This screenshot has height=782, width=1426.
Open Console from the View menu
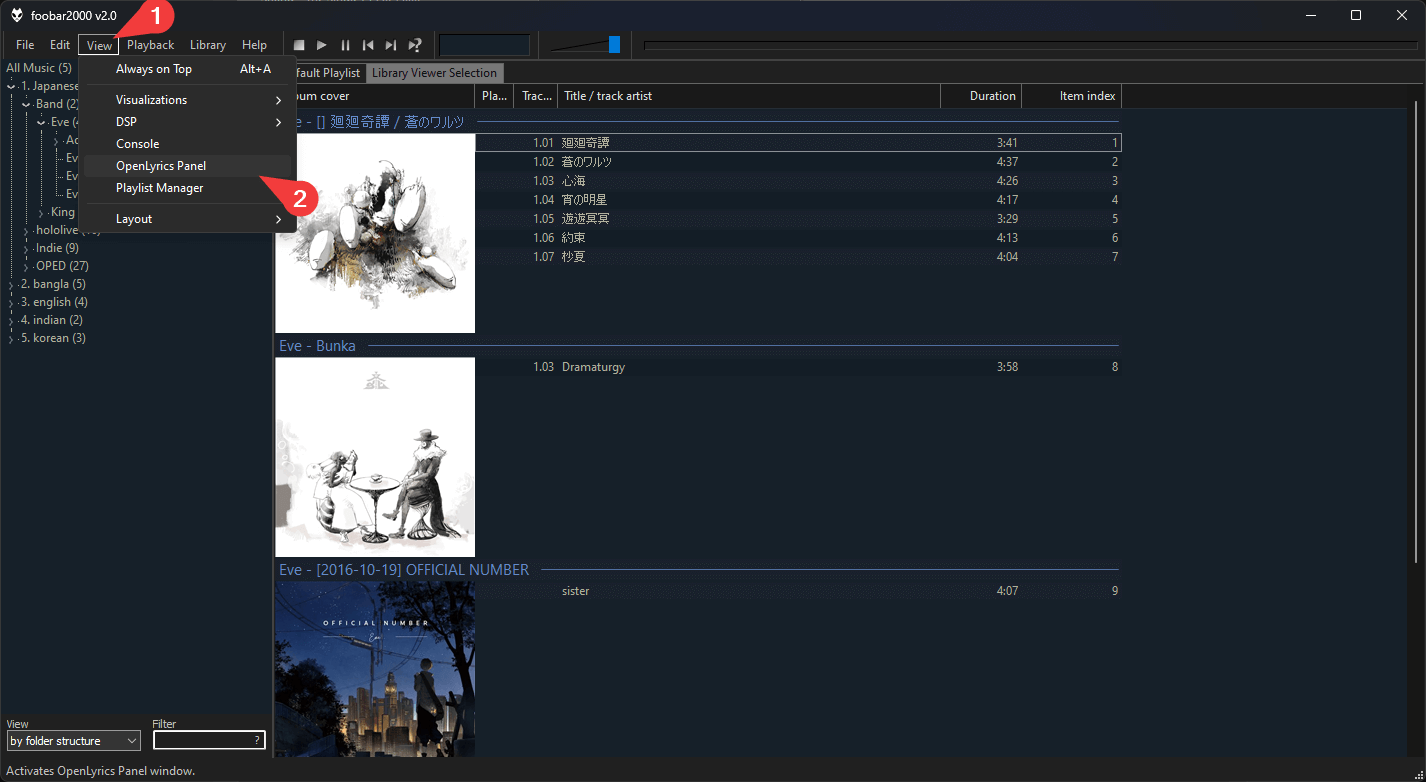[x=137, y=144]
